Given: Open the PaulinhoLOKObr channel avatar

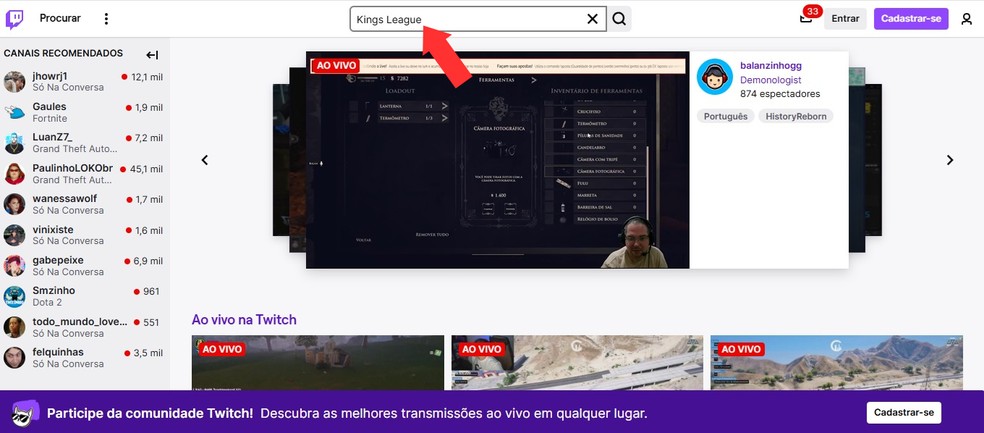Looking at the screenshot, I should point(14,174).
